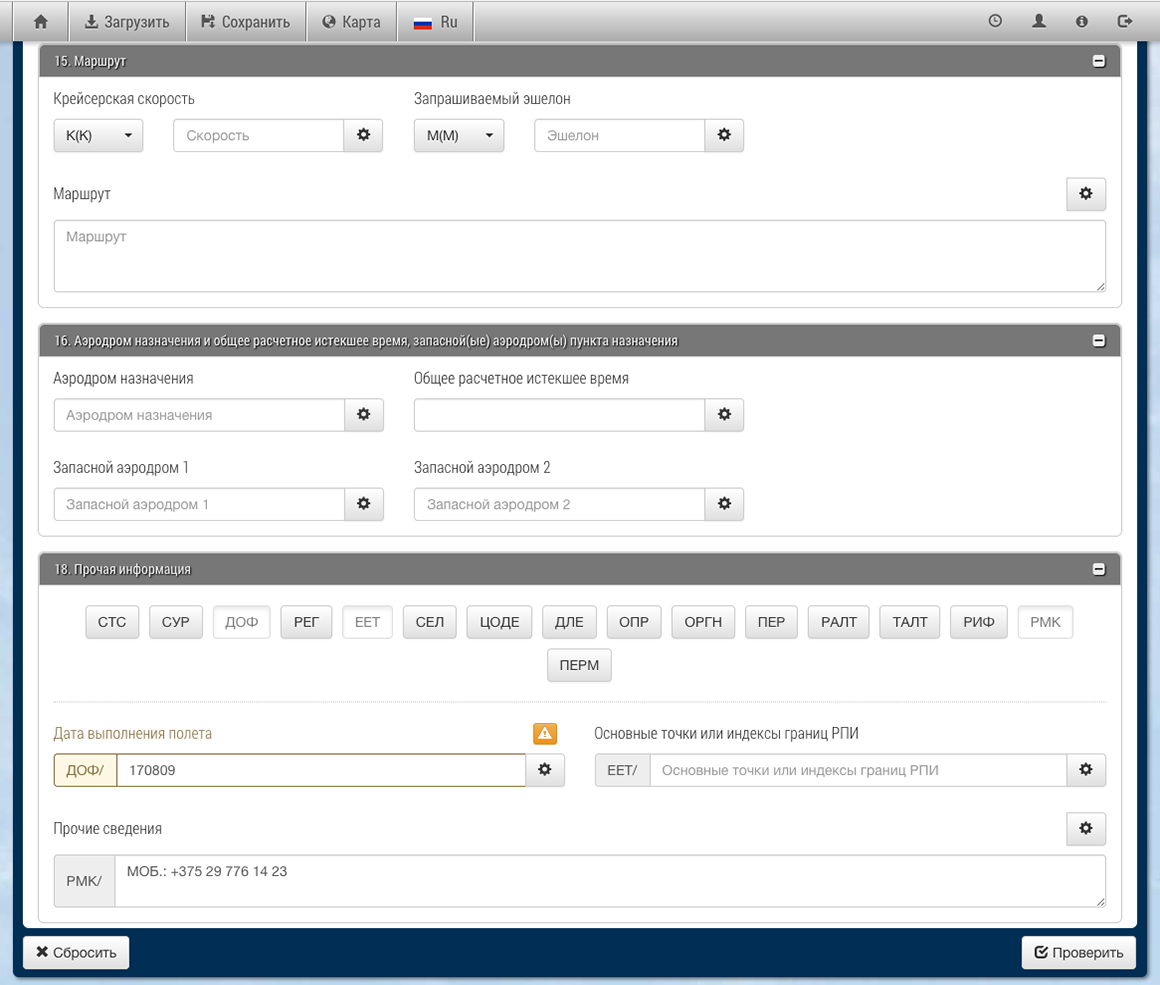1160x985 pixels.
Task: Open the Ru language menu
Action: tap(435, 21)
